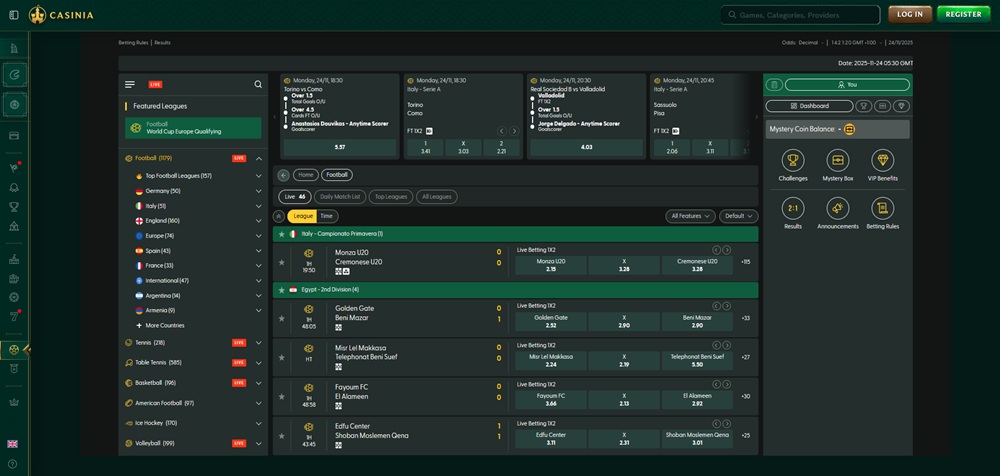
Task: Expand Germany (50) leagues
Action: [x=259, y=191]
